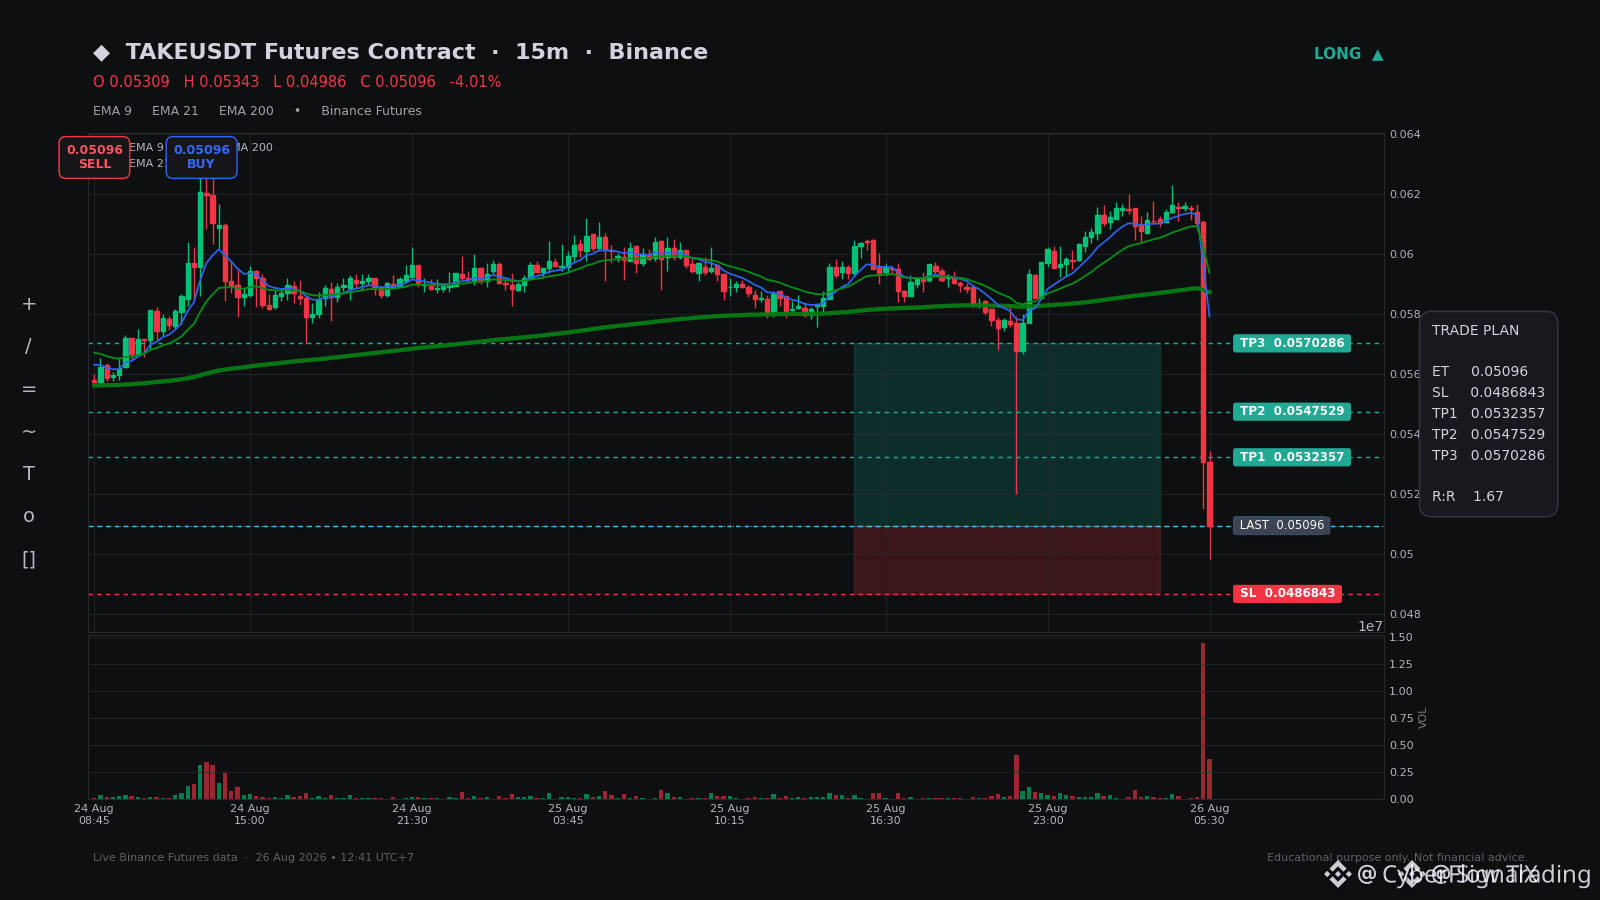Select EMA 200 in the header indicator row
Screen dimensions: 1600x900
pyautogui.click(x=246, y=111)
